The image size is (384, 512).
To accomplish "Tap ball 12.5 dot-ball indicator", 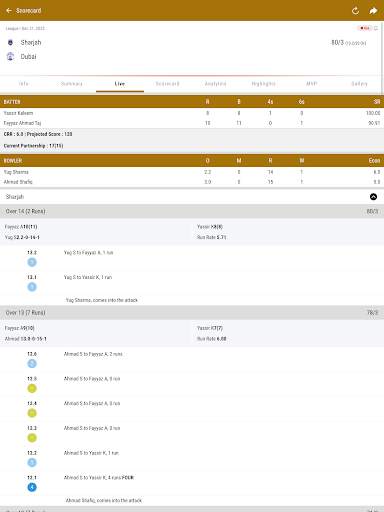I will coord(32,388).
